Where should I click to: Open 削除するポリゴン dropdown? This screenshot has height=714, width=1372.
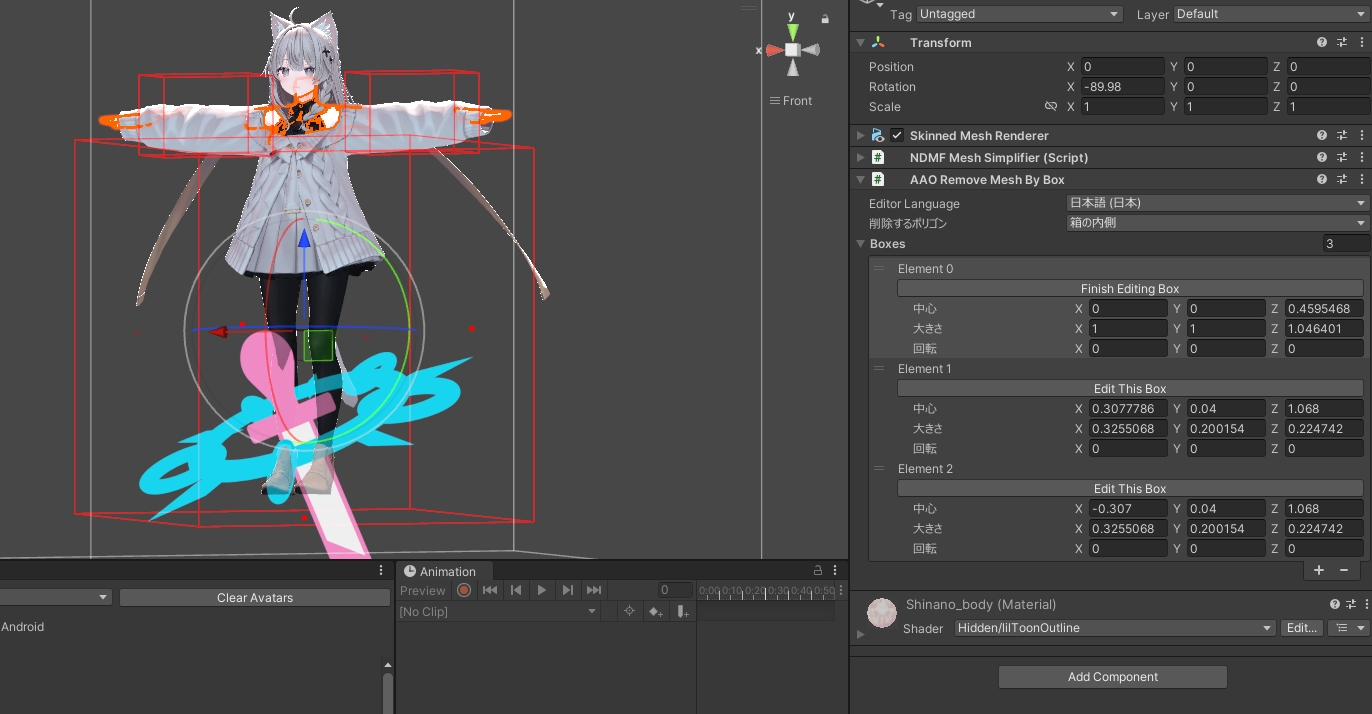[1218, 223]
